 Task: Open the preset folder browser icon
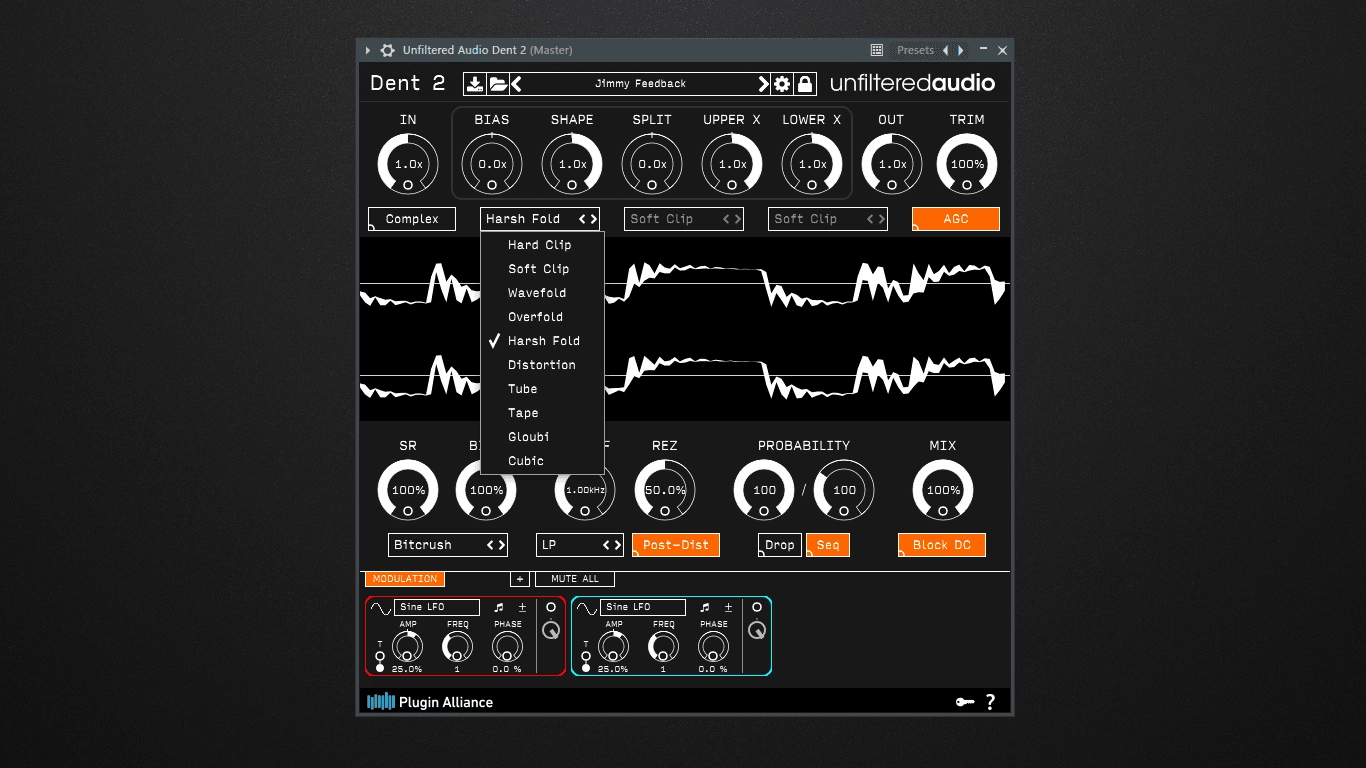click(498, 84)
